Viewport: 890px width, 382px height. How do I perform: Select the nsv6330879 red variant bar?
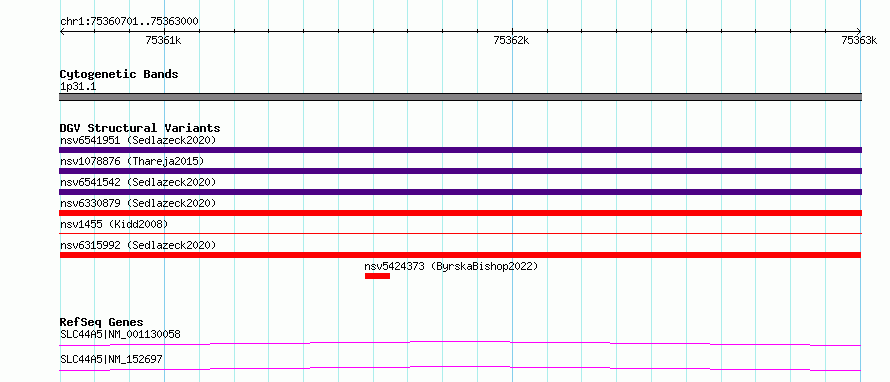(460, 213)
